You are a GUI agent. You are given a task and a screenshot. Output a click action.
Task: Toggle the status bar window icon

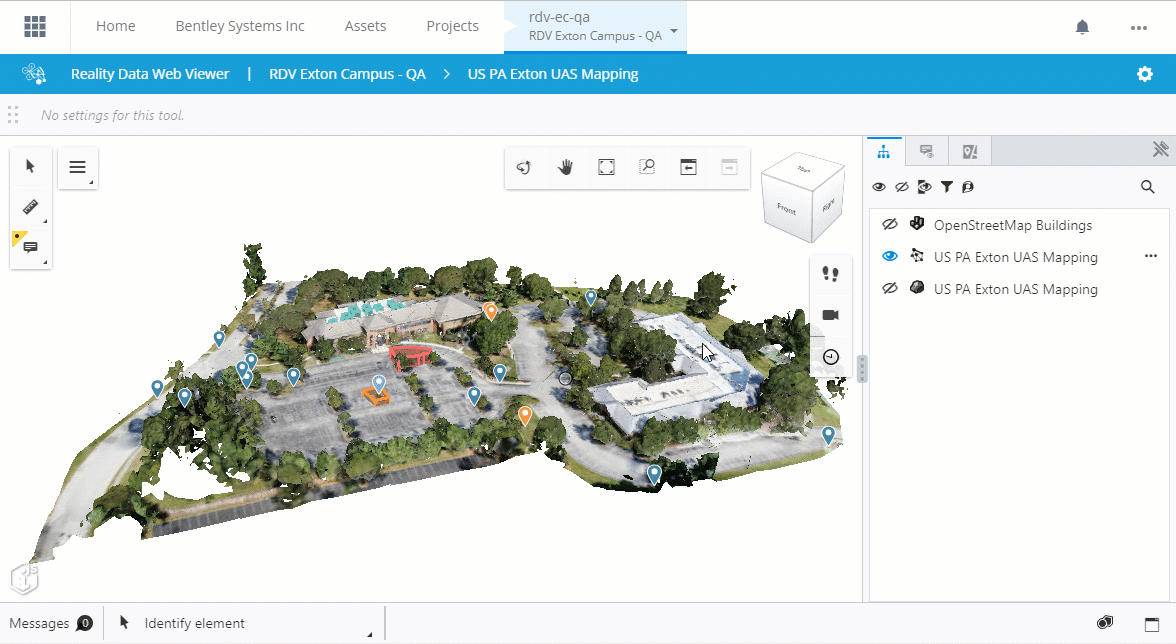point(1152,624)
